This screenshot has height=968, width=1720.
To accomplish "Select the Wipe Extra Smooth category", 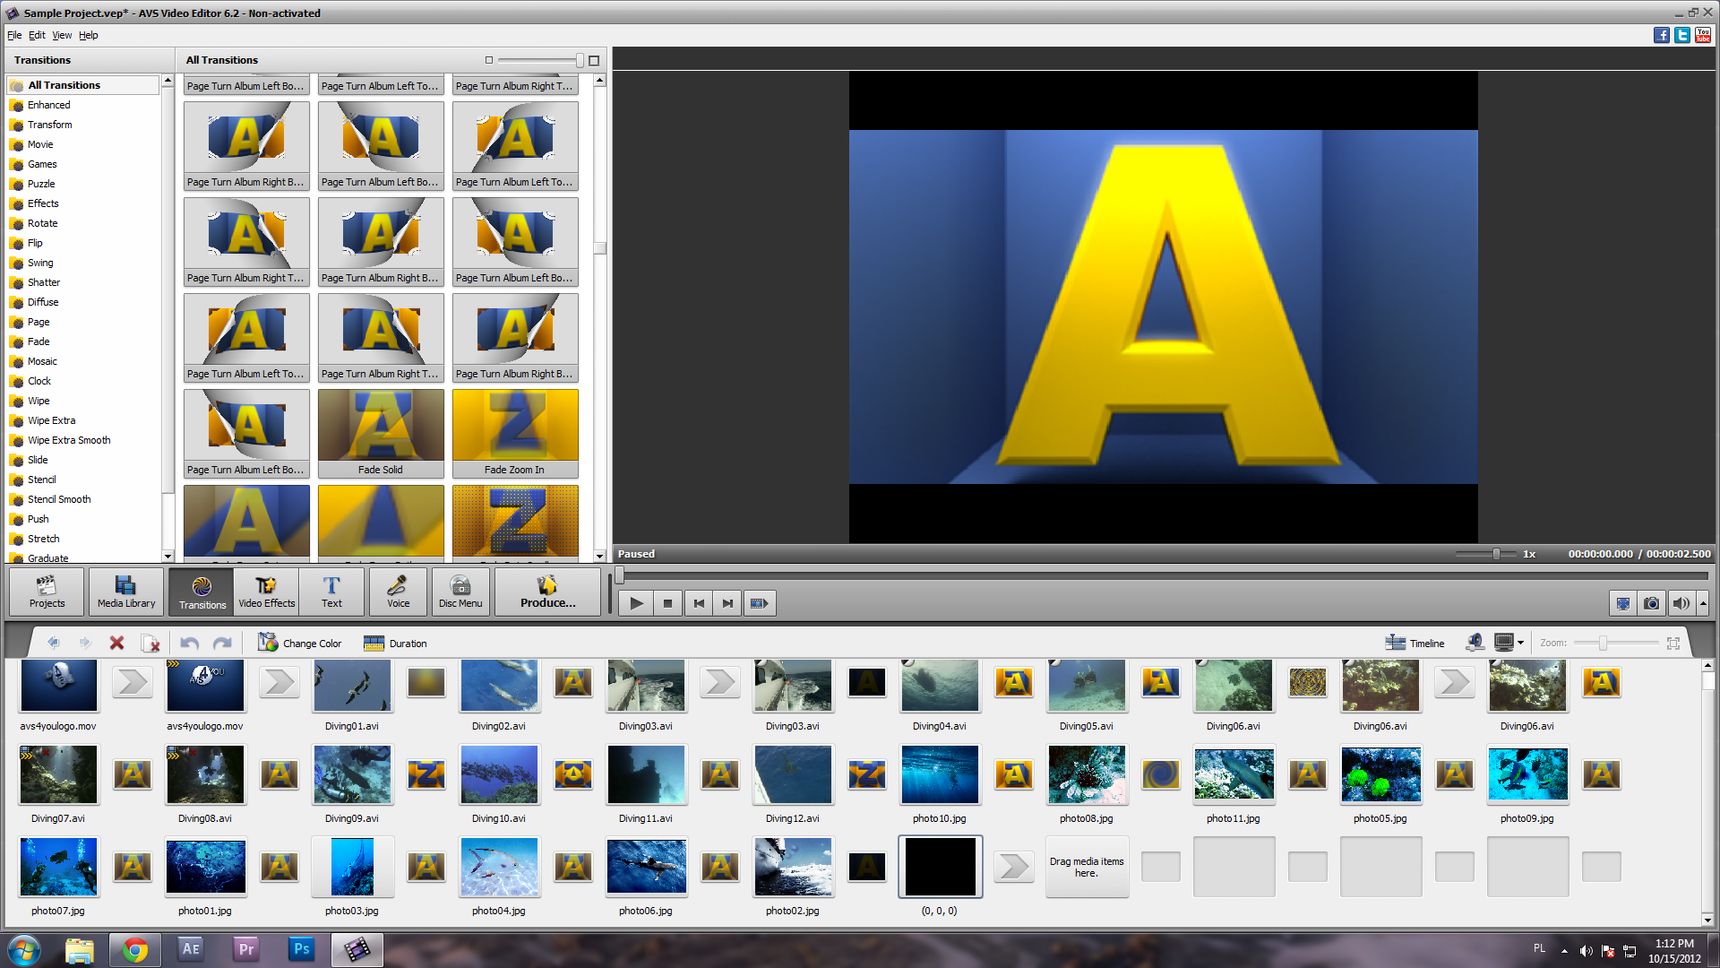I will click(69, 440).
